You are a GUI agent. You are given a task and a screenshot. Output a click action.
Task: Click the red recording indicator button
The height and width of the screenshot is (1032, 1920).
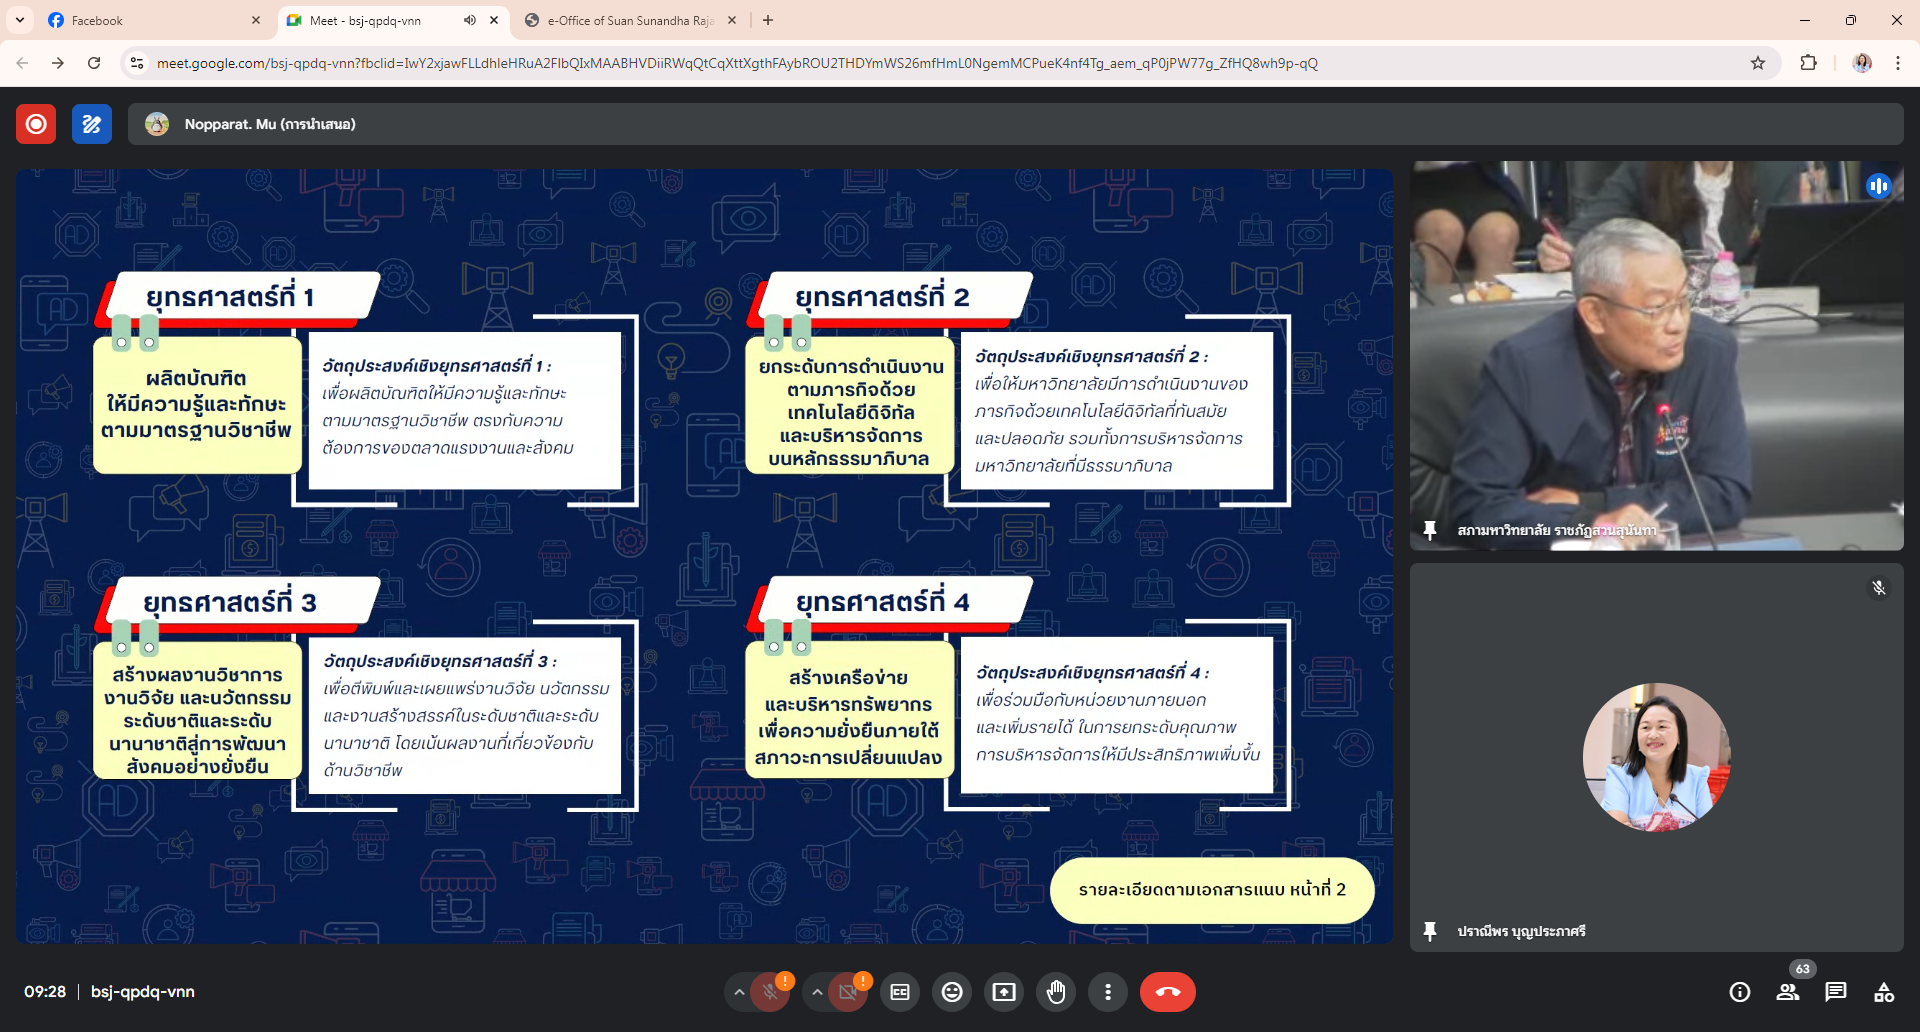36,124
